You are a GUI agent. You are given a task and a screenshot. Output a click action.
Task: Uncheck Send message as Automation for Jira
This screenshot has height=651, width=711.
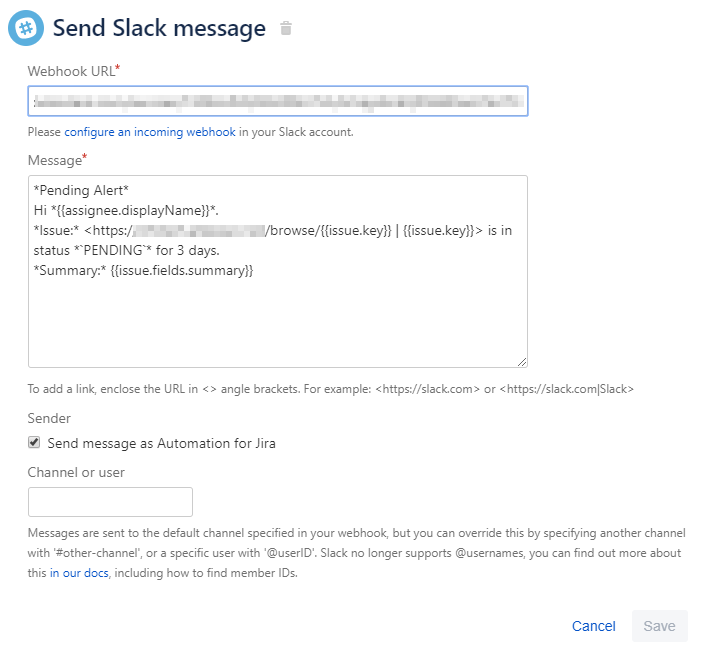pos(34,442)
